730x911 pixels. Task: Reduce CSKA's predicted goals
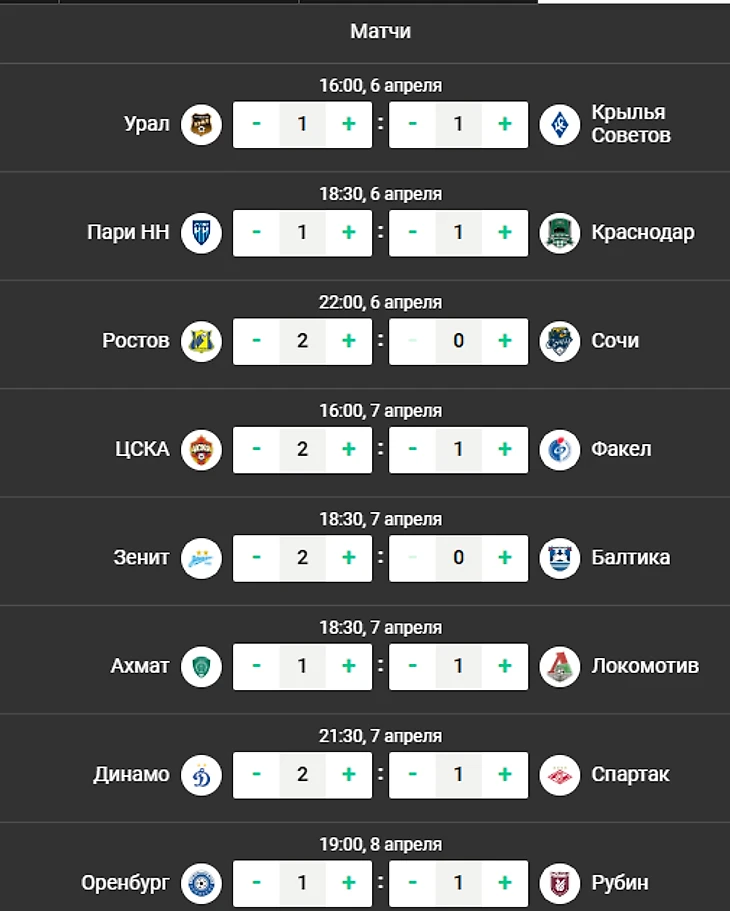[x=257, y=449]
